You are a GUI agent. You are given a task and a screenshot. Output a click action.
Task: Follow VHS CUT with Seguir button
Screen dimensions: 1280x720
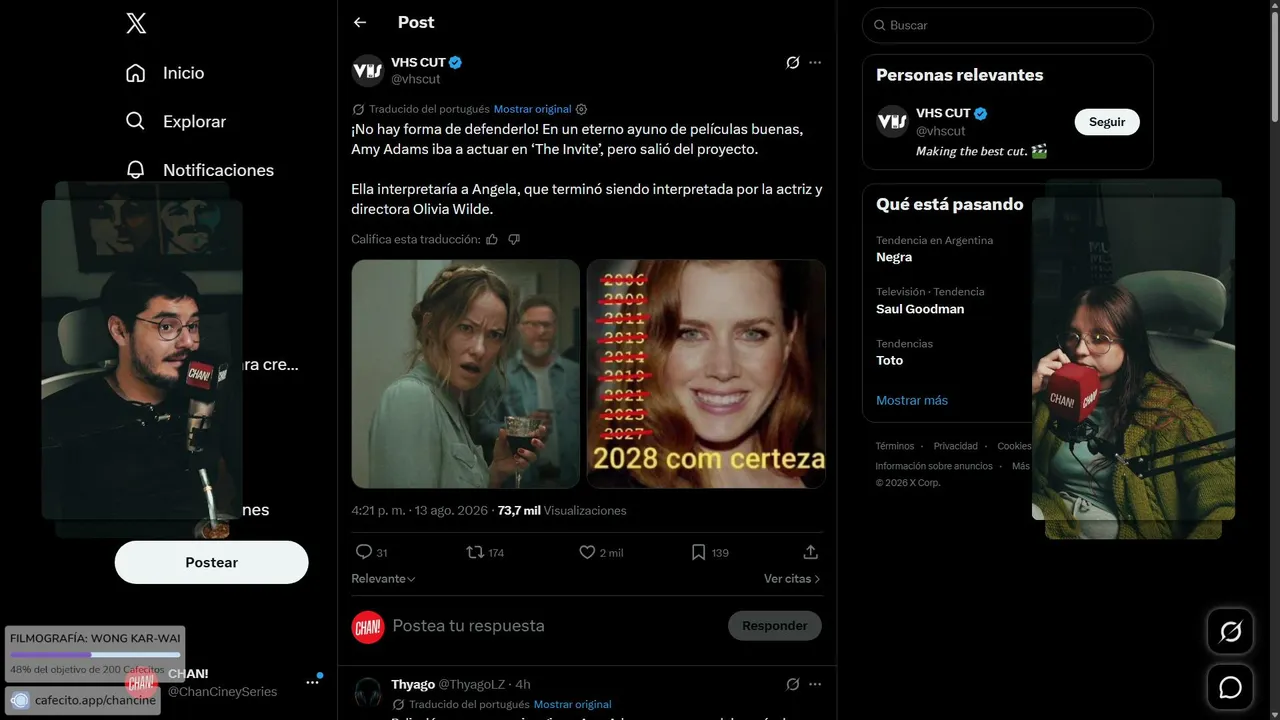pyautogui.click(x=1107, y=122)
